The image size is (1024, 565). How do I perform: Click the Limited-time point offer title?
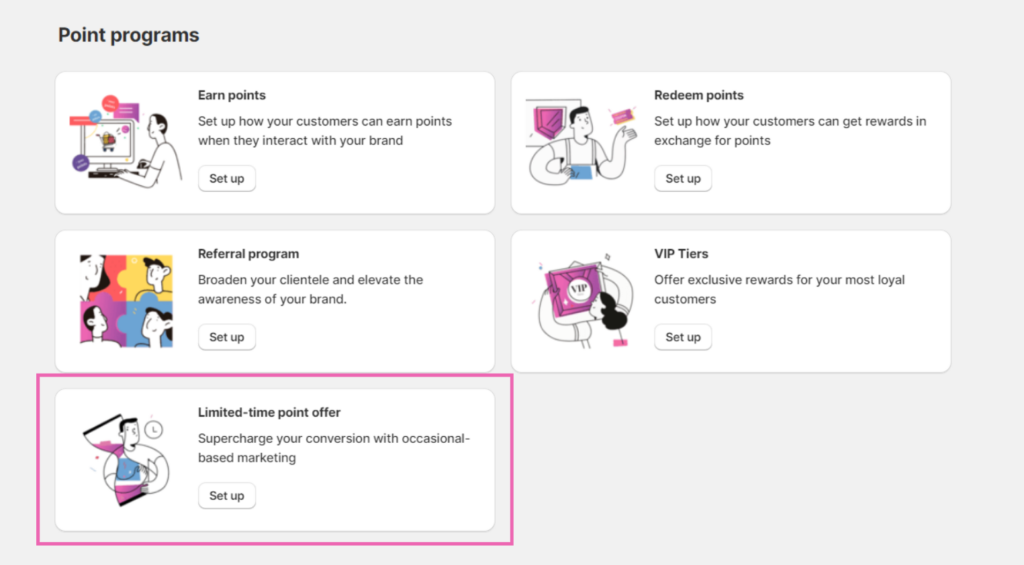[x=269, y=412]
